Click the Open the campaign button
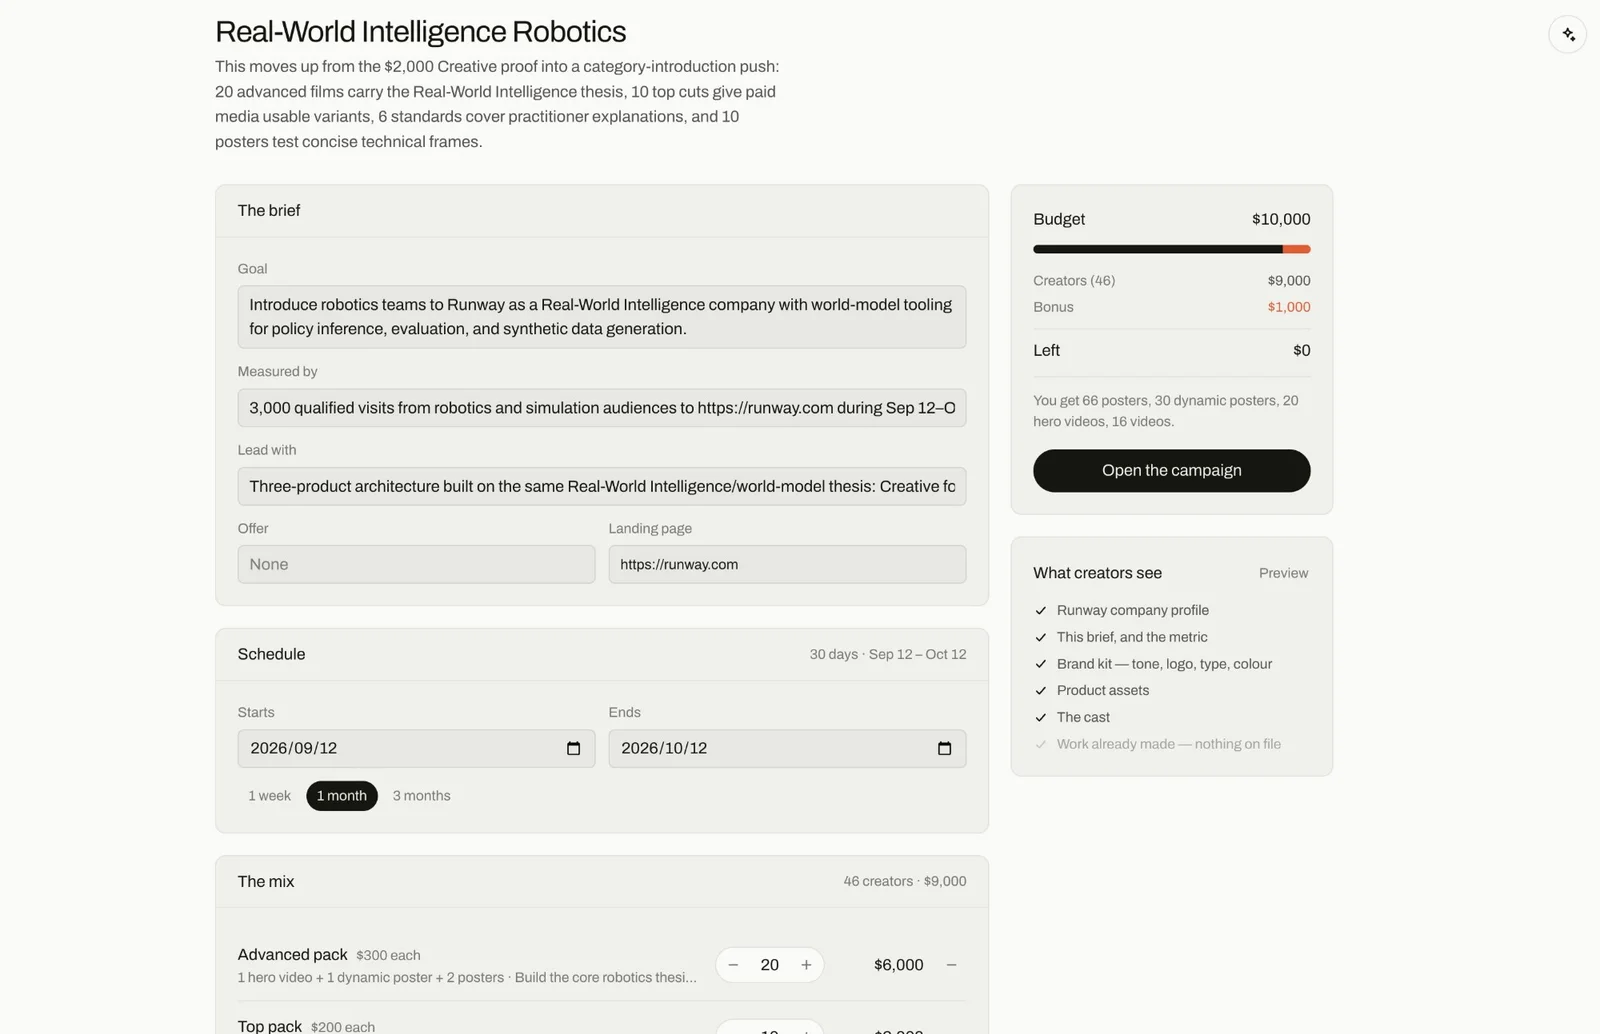The width and height of the screenshot is (1600, 1034). click(x=1171, y=471)
